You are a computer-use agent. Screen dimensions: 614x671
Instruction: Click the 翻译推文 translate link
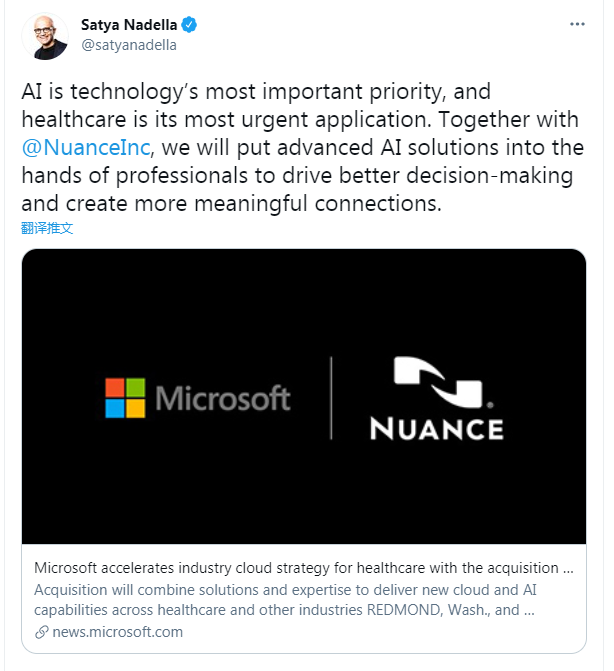[47, 228]
